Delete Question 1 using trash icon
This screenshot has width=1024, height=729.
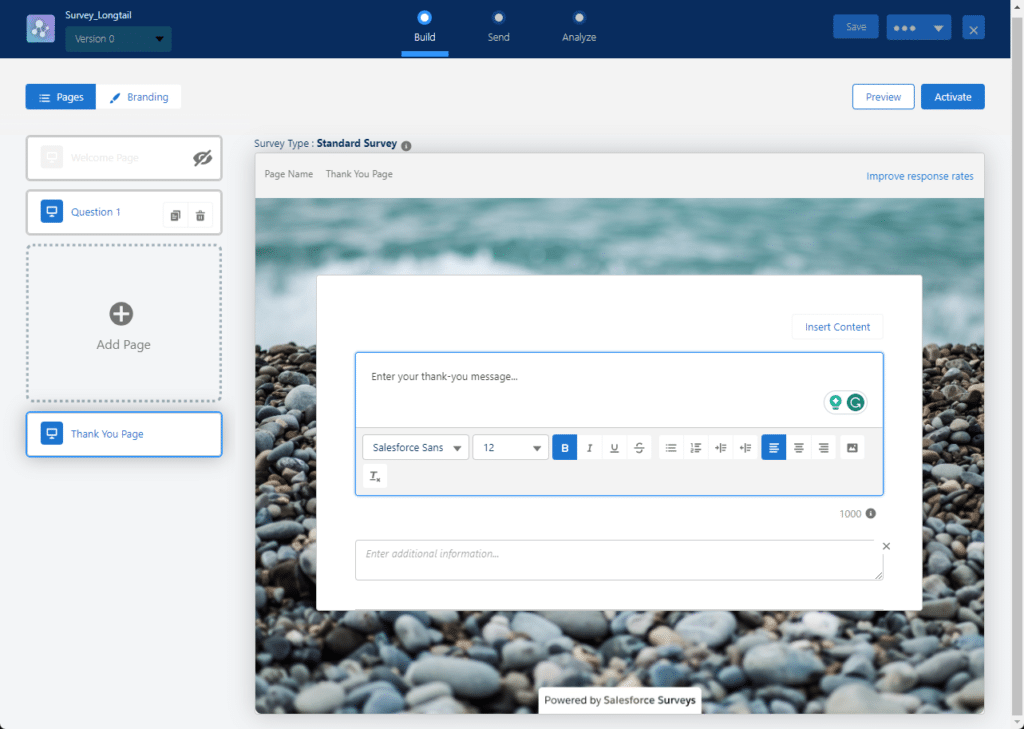pyautogui.click(x=200, y=215)
